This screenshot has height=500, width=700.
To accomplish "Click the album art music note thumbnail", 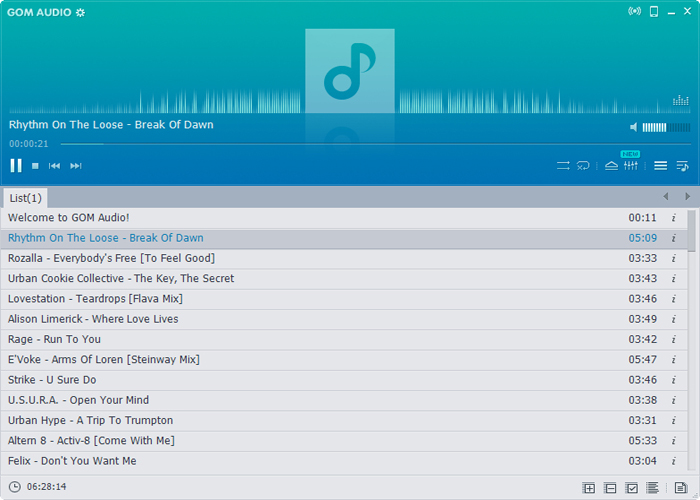I will point(350,71).
